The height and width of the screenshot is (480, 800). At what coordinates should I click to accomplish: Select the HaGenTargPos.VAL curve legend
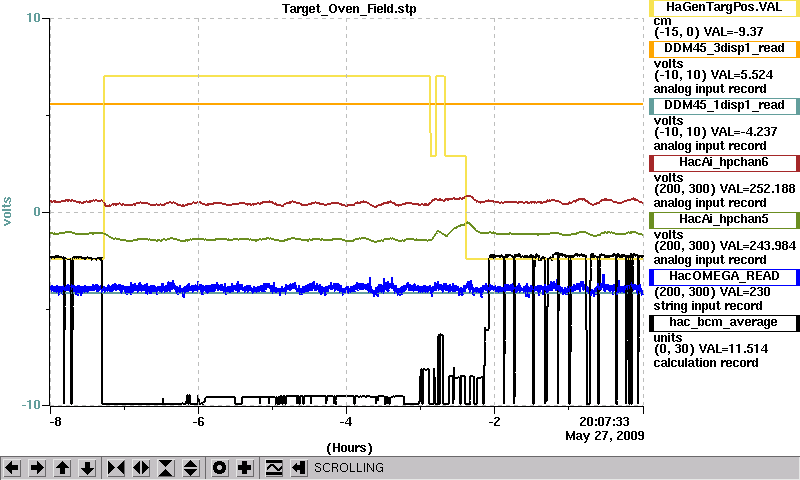click(x=724, y=8)
